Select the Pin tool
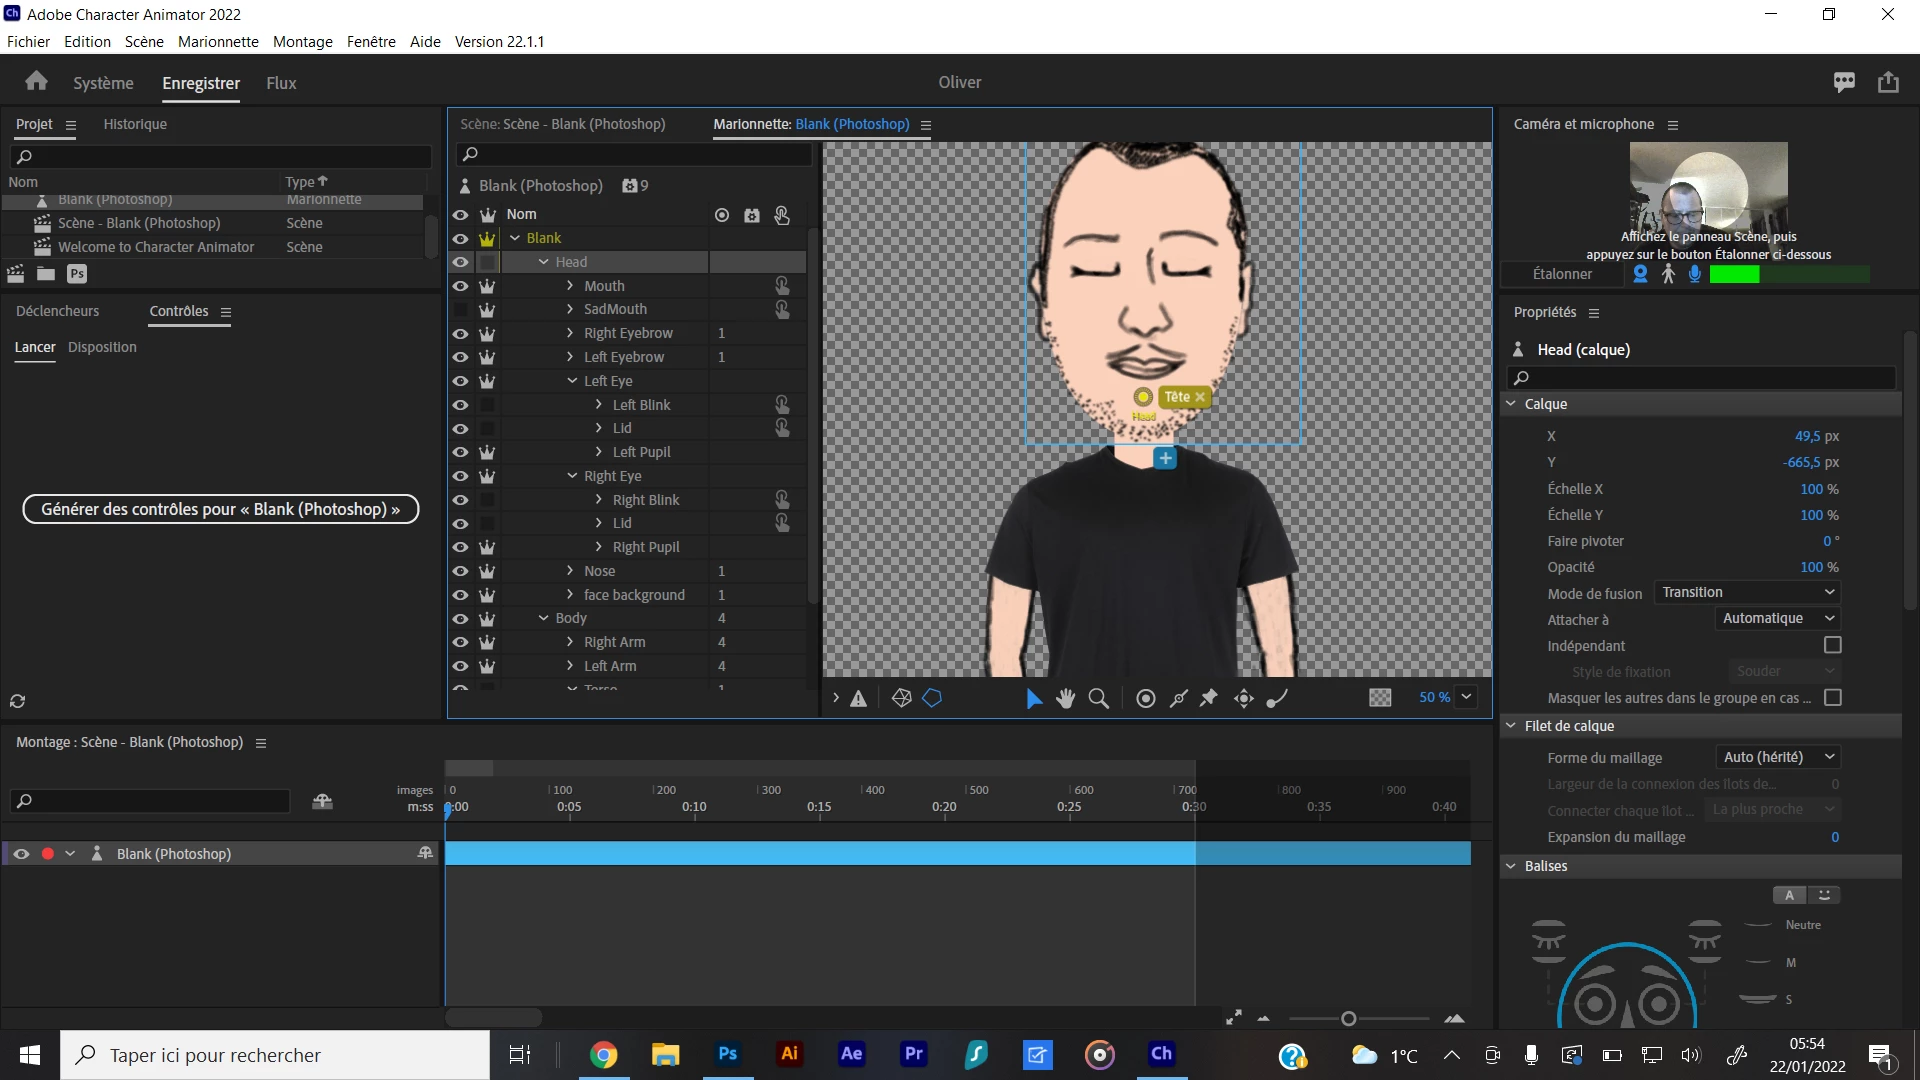1920x1080 pixels. point(1209,698)
